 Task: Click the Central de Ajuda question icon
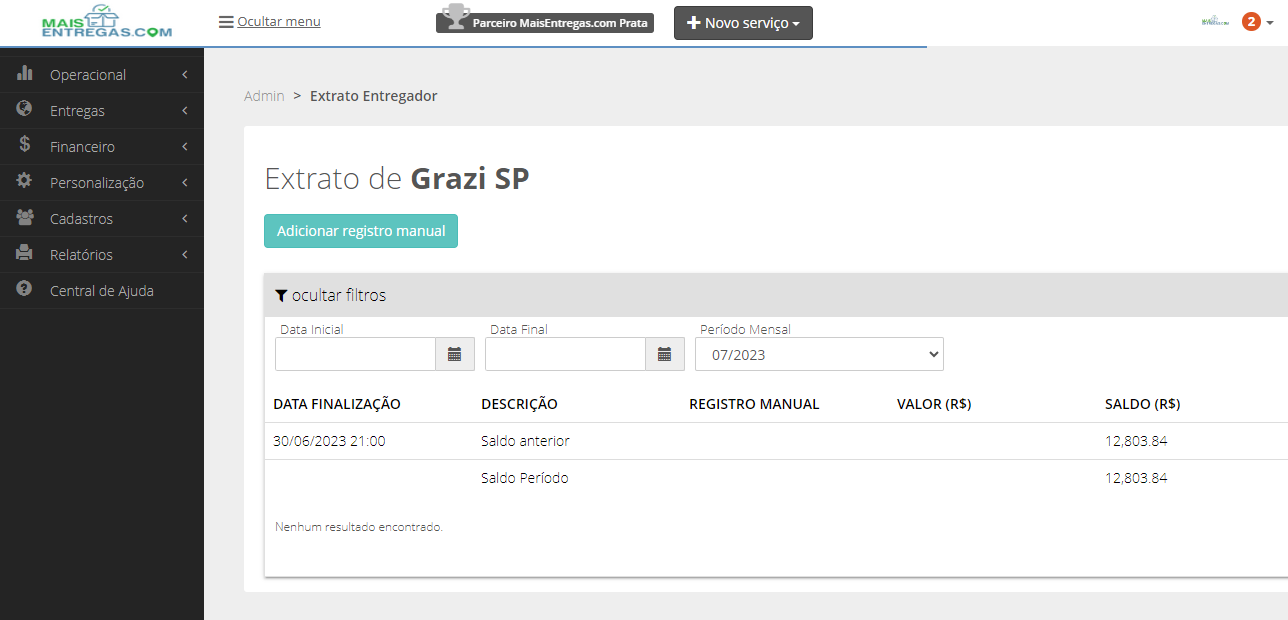(25, 289)
